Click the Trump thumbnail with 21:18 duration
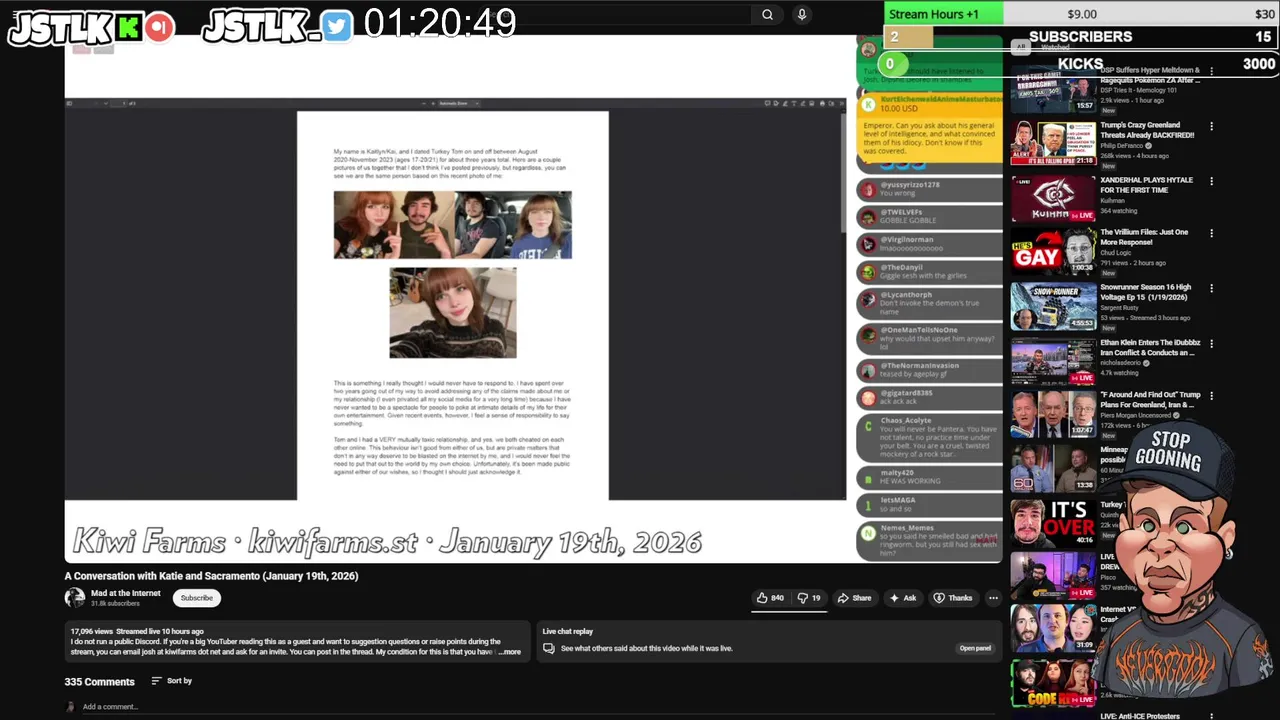The height and width of the screenshot is (720, 1280). click(1053, 144)
